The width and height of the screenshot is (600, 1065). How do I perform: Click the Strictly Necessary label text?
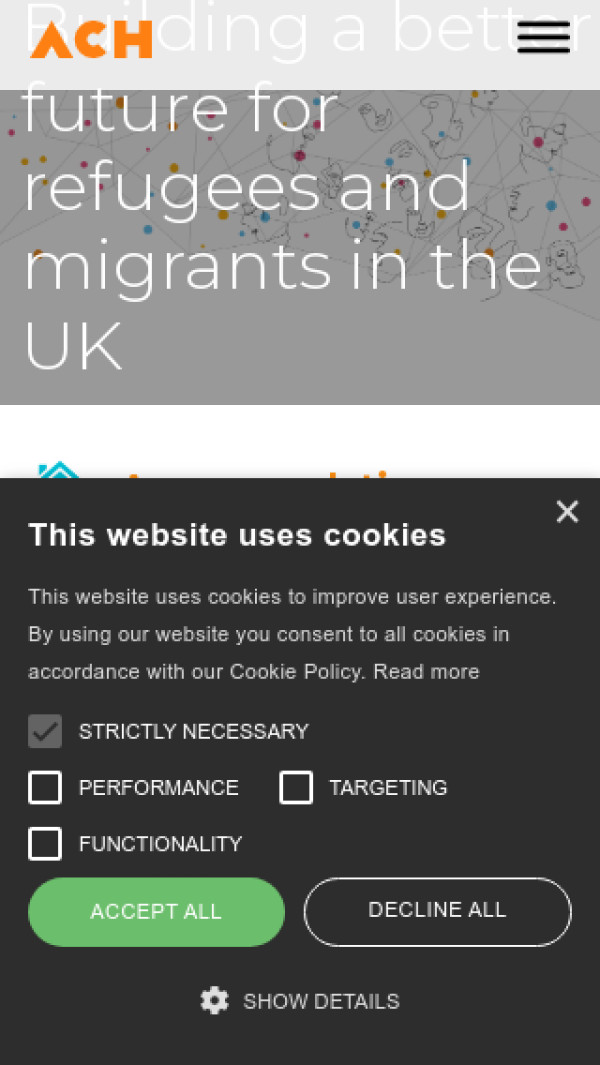(193, 731)
